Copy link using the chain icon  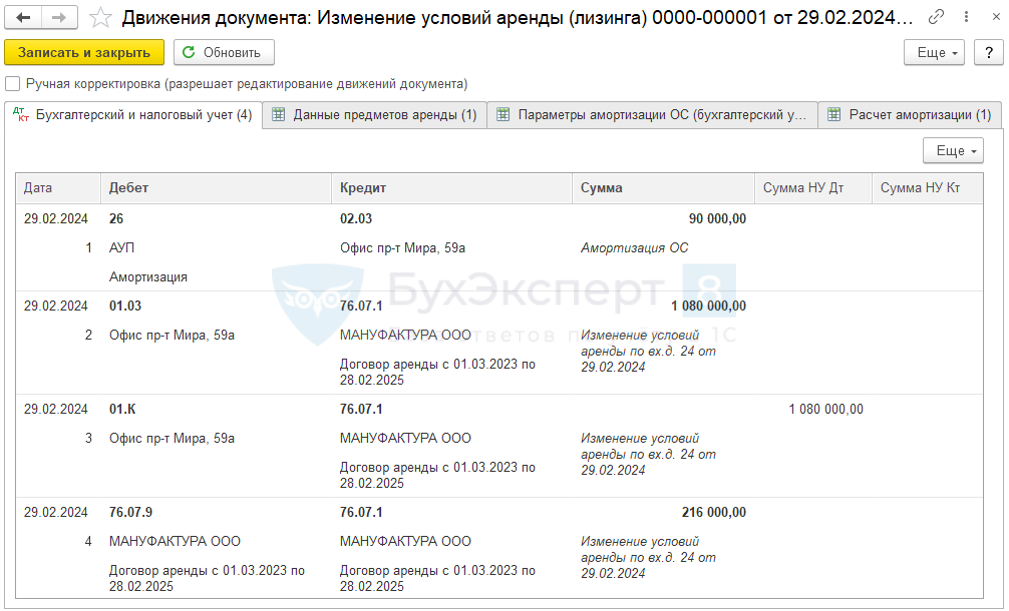pyautogui.click(x=936, y=17)
